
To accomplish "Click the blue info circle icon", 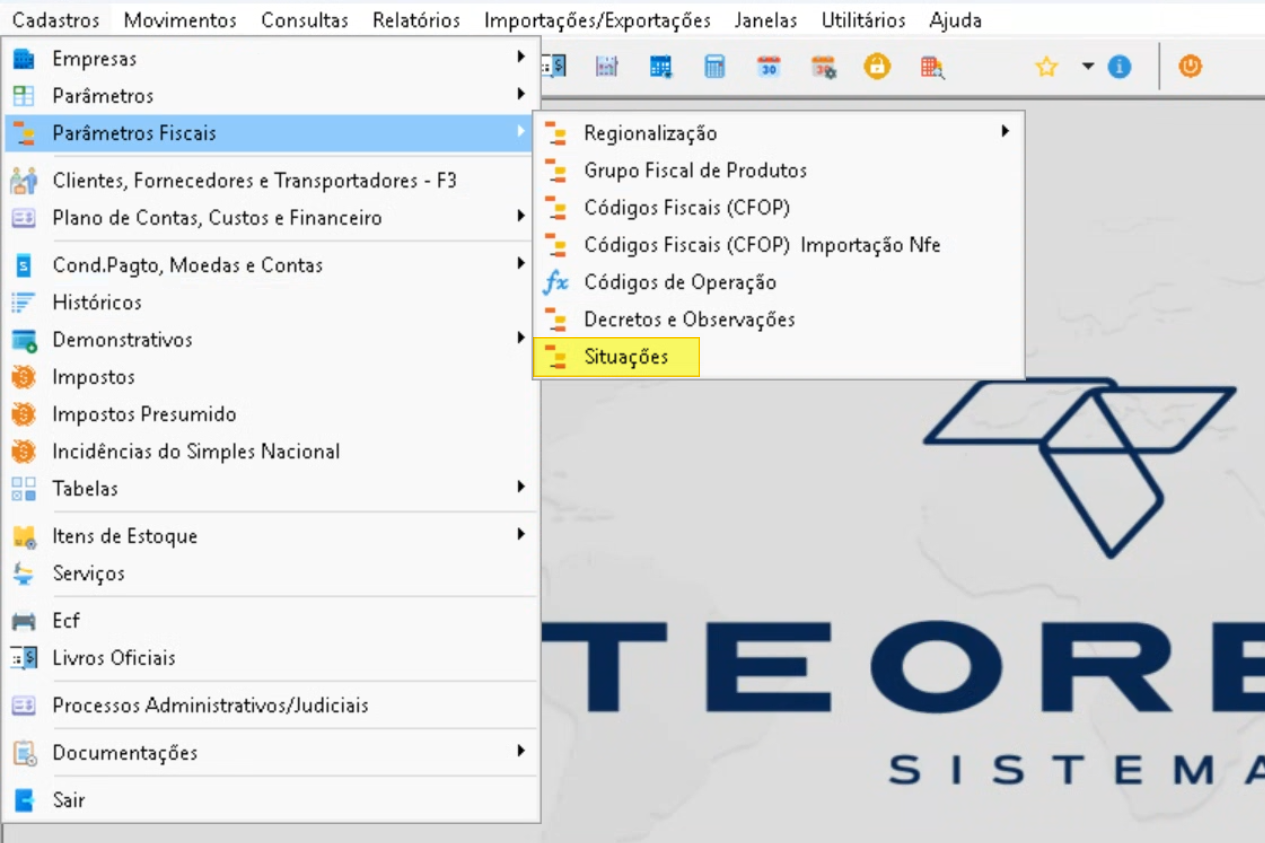I will click(1119, 67).
